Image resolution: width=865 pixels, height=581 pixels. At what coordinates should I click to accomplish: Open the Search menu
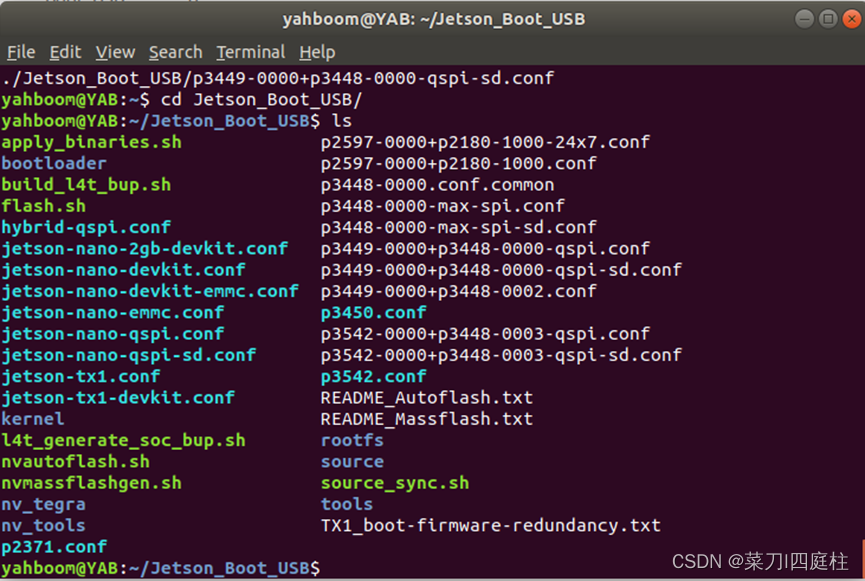(175, 52)
